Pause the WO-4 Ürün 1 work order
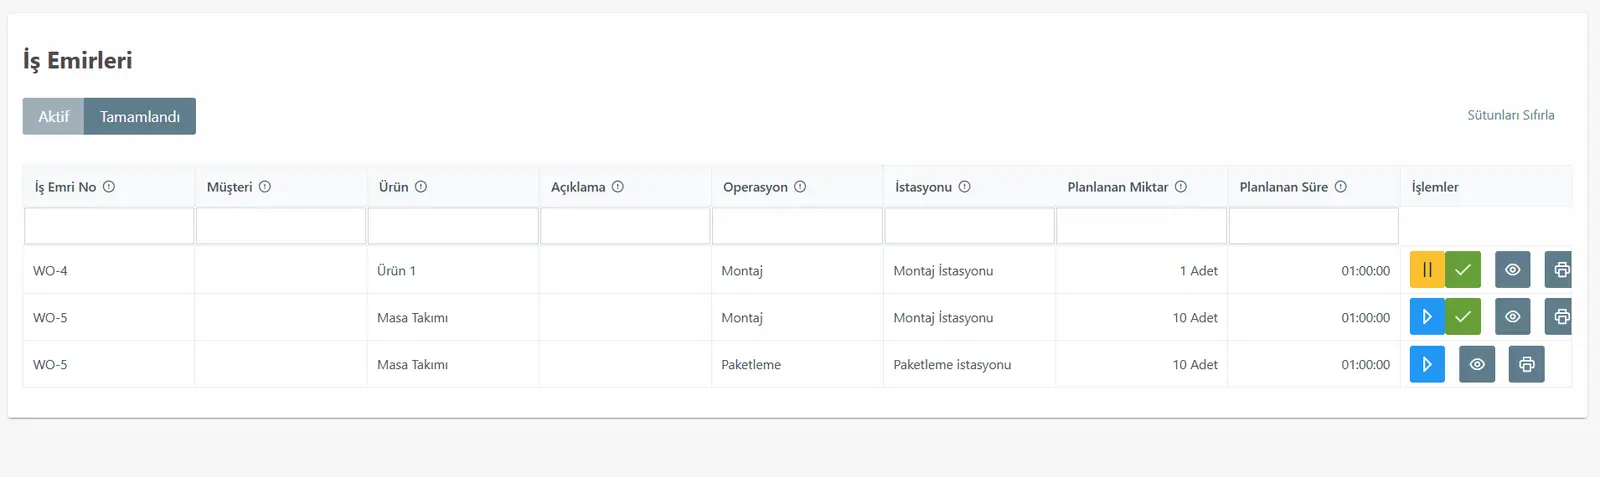This screenshot has width=1600, height=477. pyautogui.click(x=1427, y=270)
